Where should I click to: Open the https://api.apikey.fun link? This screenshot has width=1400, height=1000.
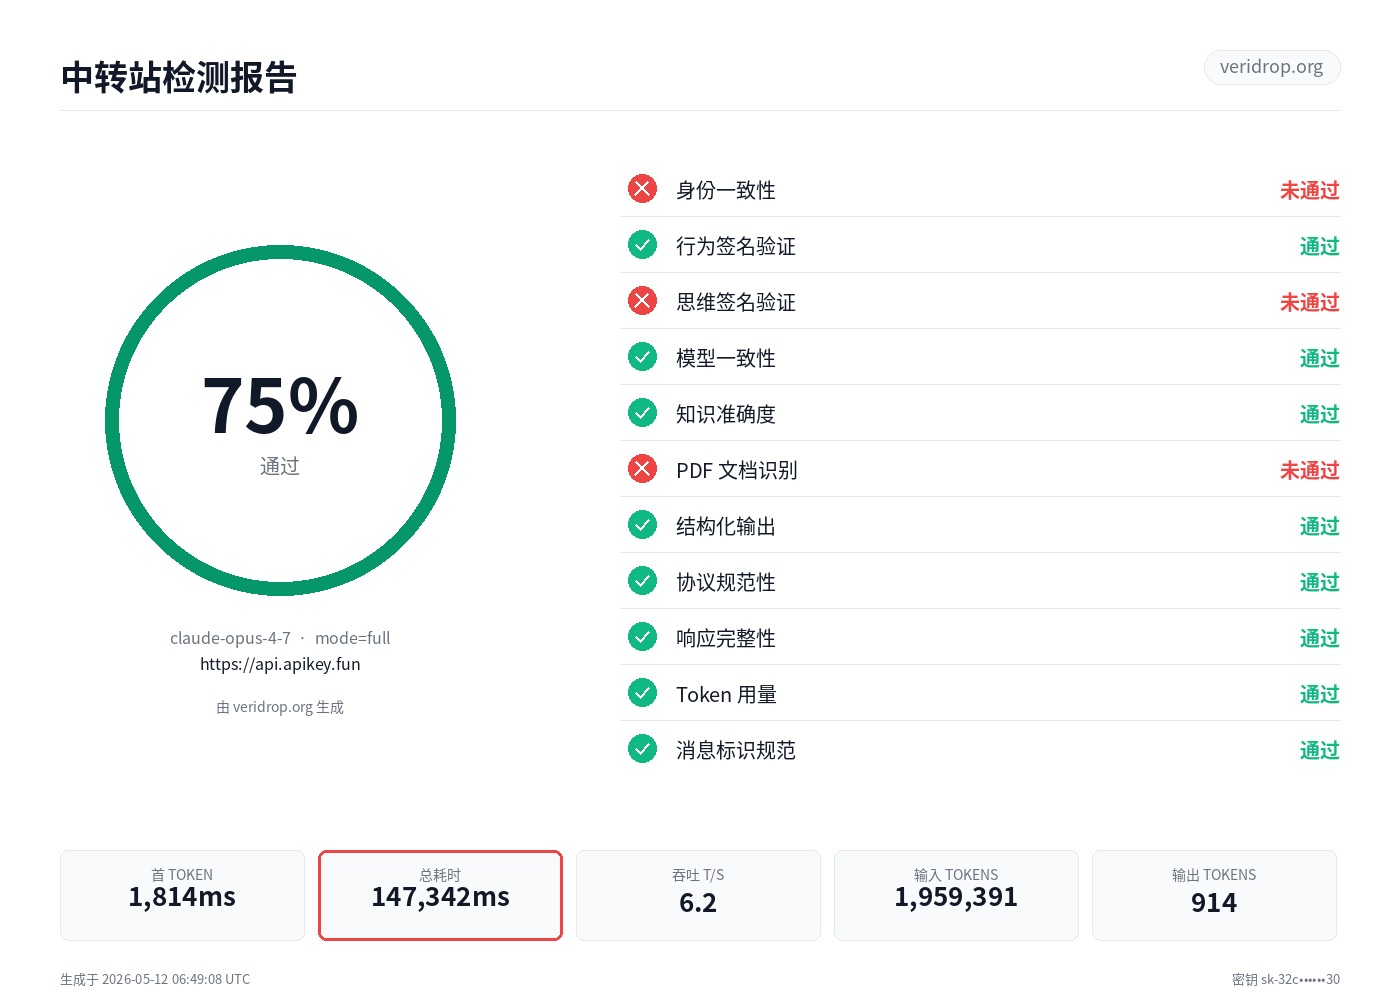tap(280, 664)
